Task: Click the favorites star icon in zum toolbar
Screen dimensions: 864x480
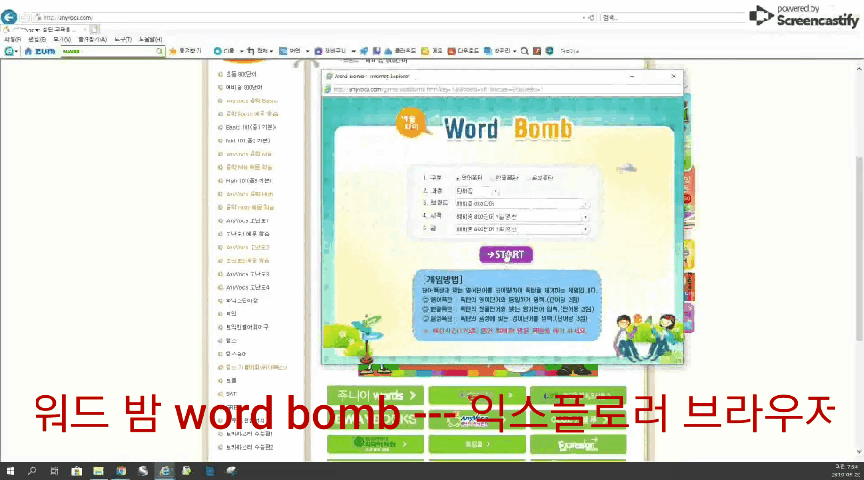Action: (x=172, y=51)
